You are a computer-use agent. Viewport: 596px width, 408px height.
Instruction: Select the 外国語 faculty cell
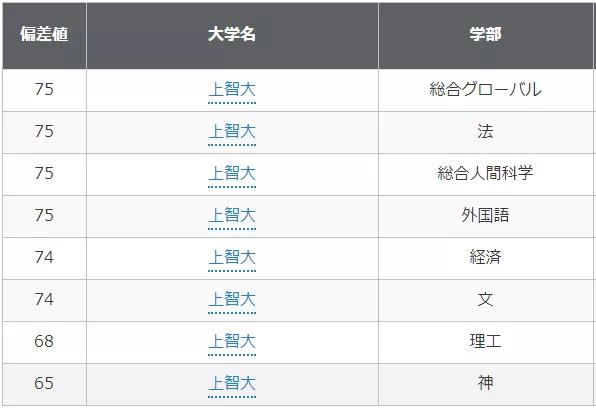pos(485,216)
